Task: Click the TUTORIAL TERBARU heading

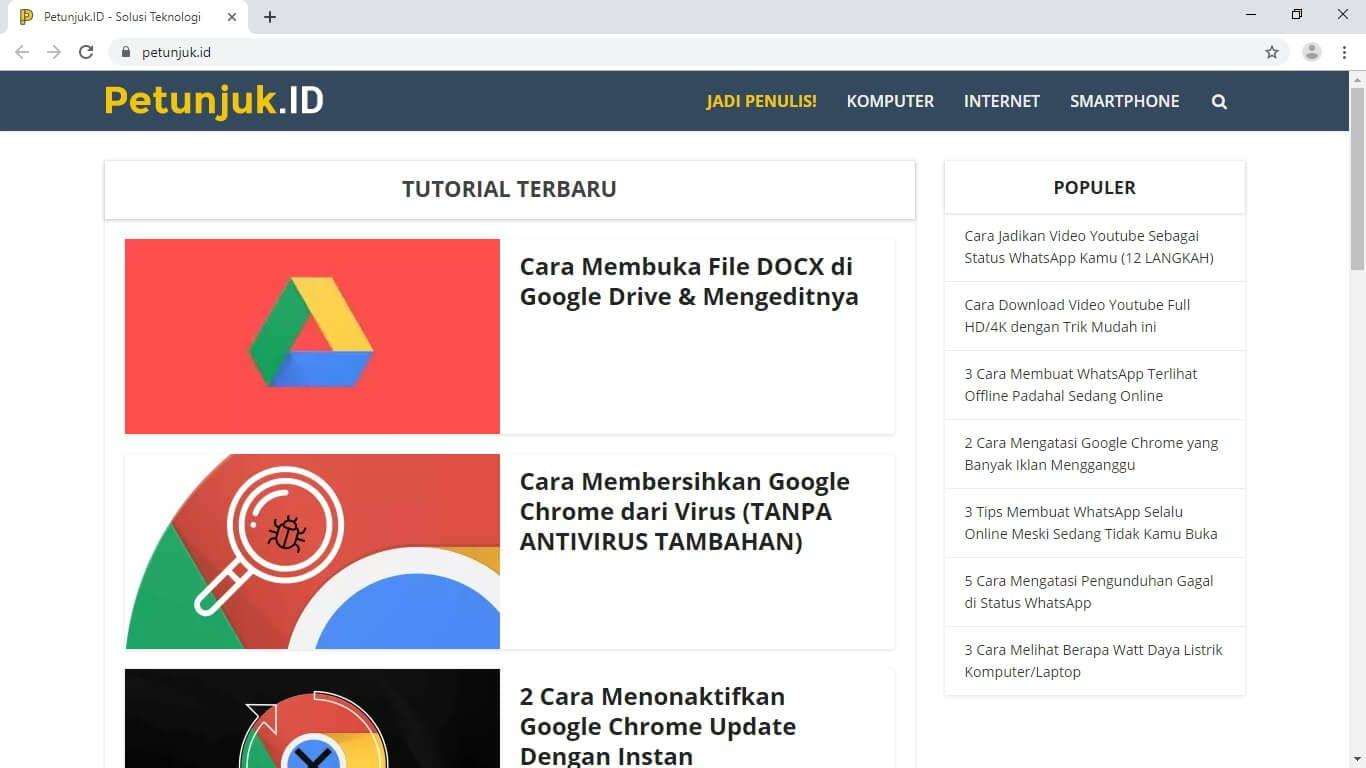Action: tap(509, 189)
